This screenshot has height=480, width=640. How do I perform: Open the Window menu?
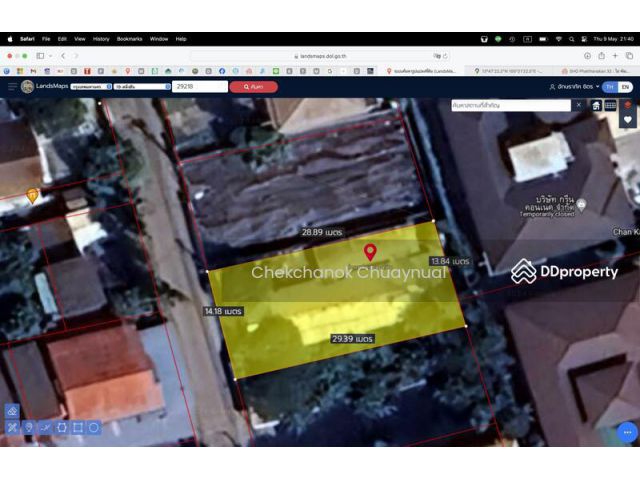tap(159, 39)
